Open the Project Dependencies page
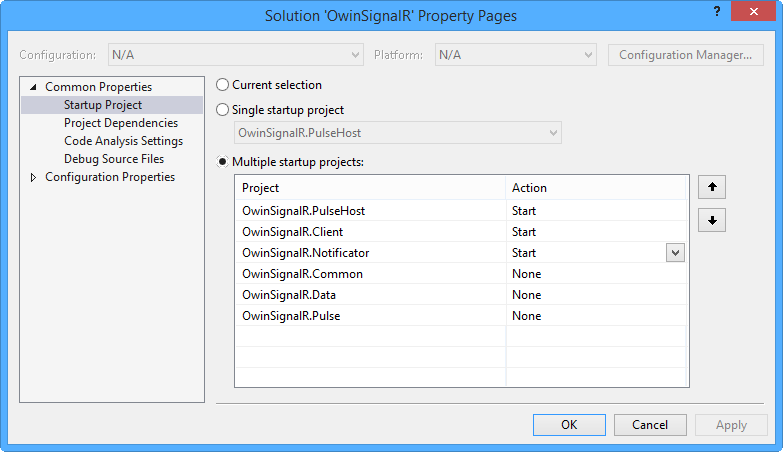Viewport: 783px width, 452px height. click(121, 123)
